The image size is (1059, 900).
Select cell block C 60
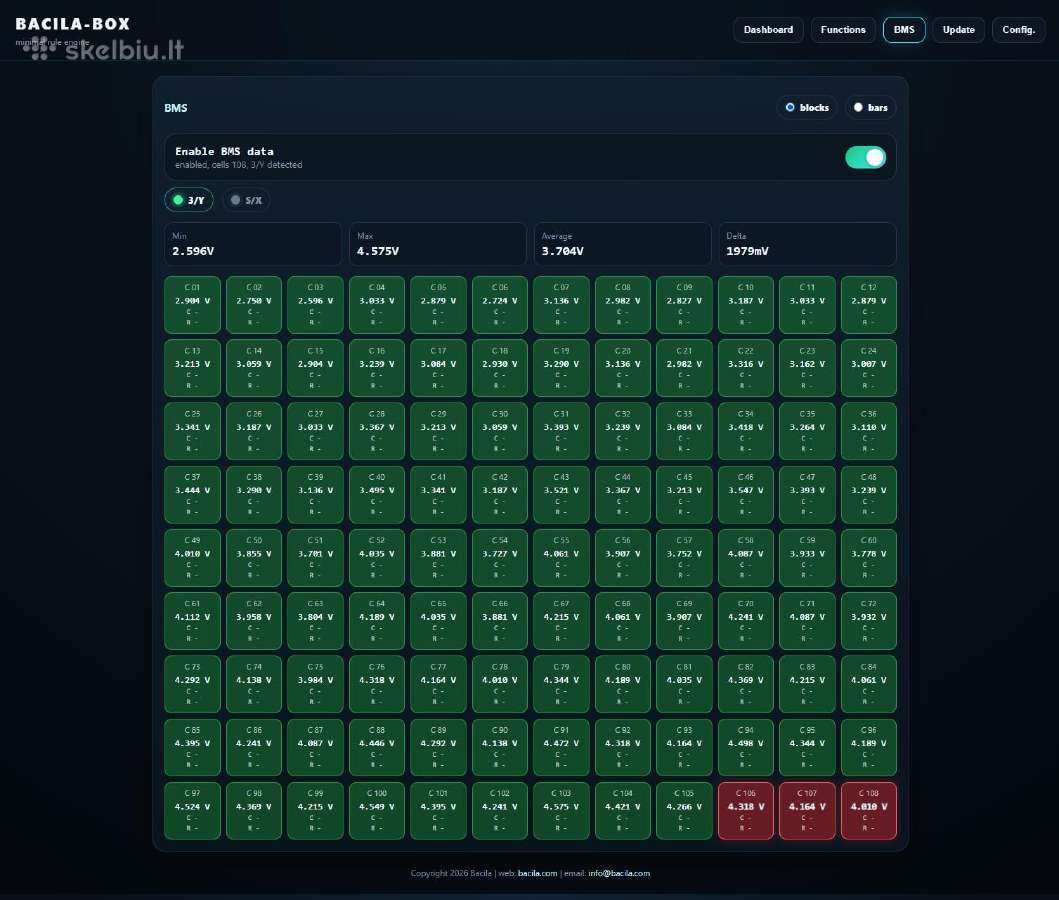tap(869, 558)
